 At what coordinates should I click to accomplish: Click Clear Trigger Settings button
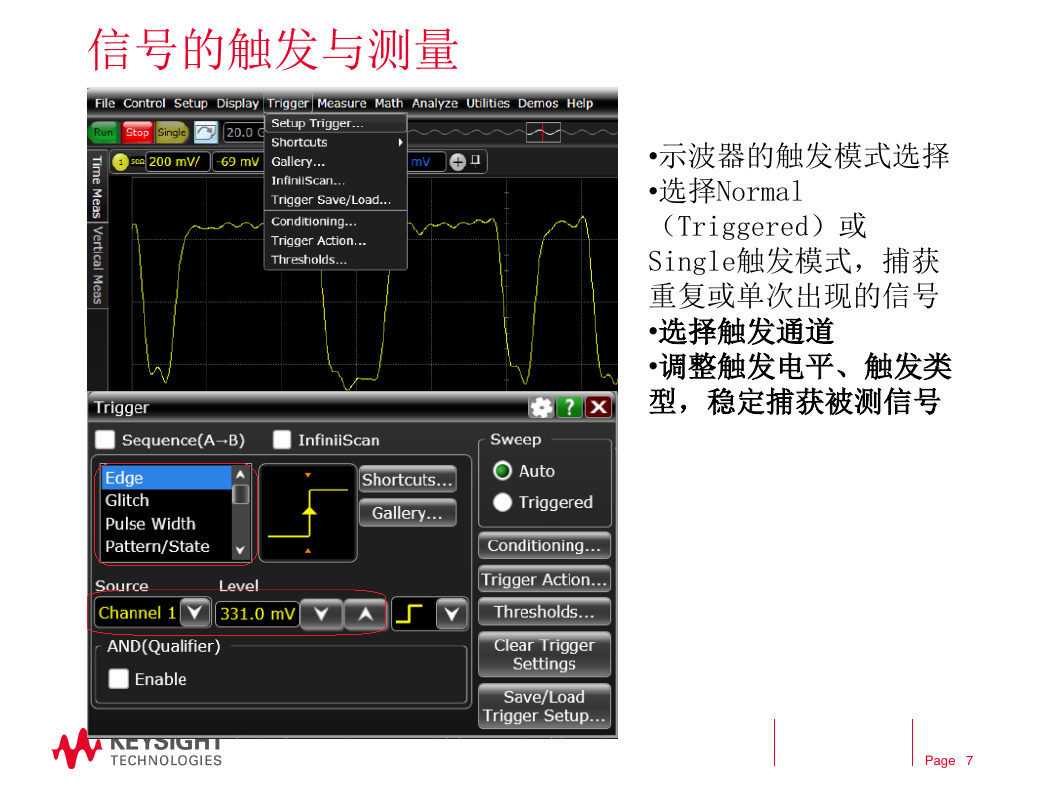click(544, 655)
